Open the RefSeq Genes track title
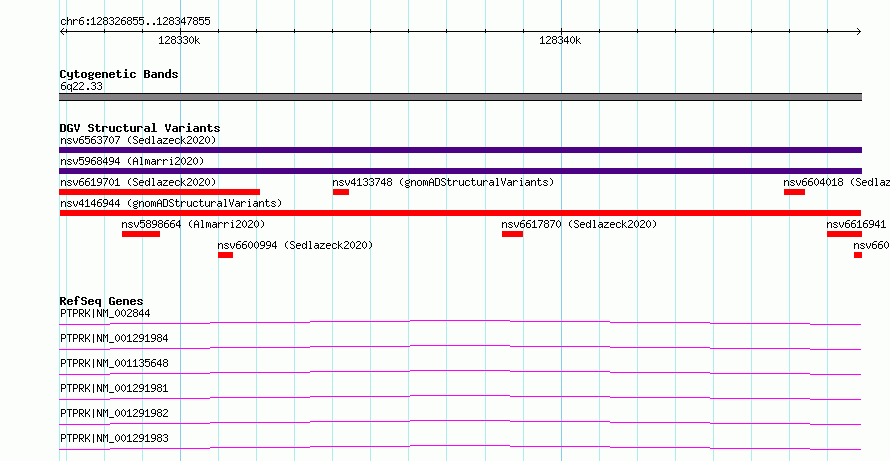890x461 pixels. tap(101, 301)
